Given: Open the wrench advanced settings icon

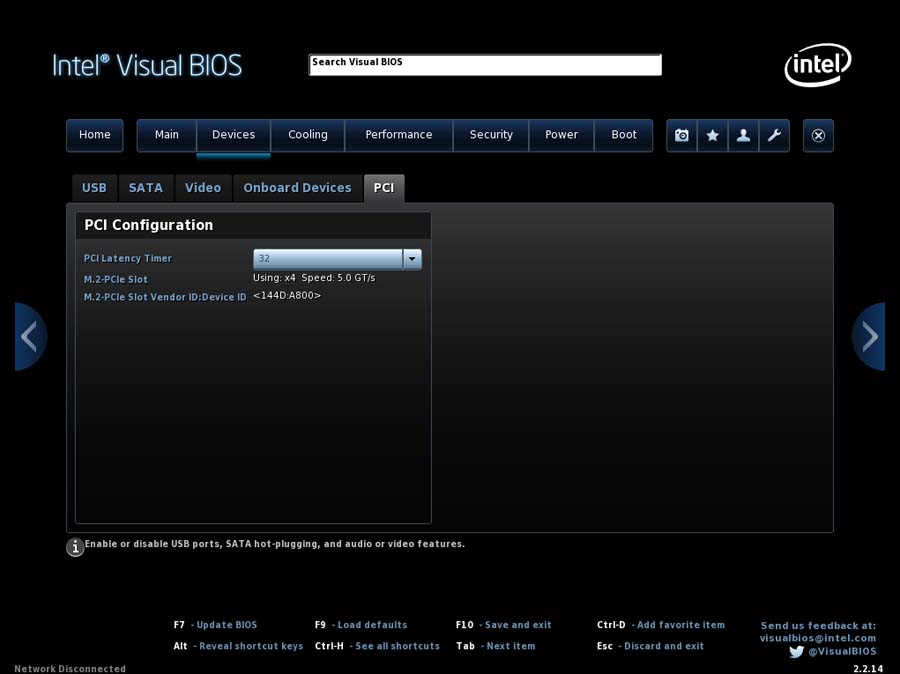Looking at the screenshot, I should point(774,135).
